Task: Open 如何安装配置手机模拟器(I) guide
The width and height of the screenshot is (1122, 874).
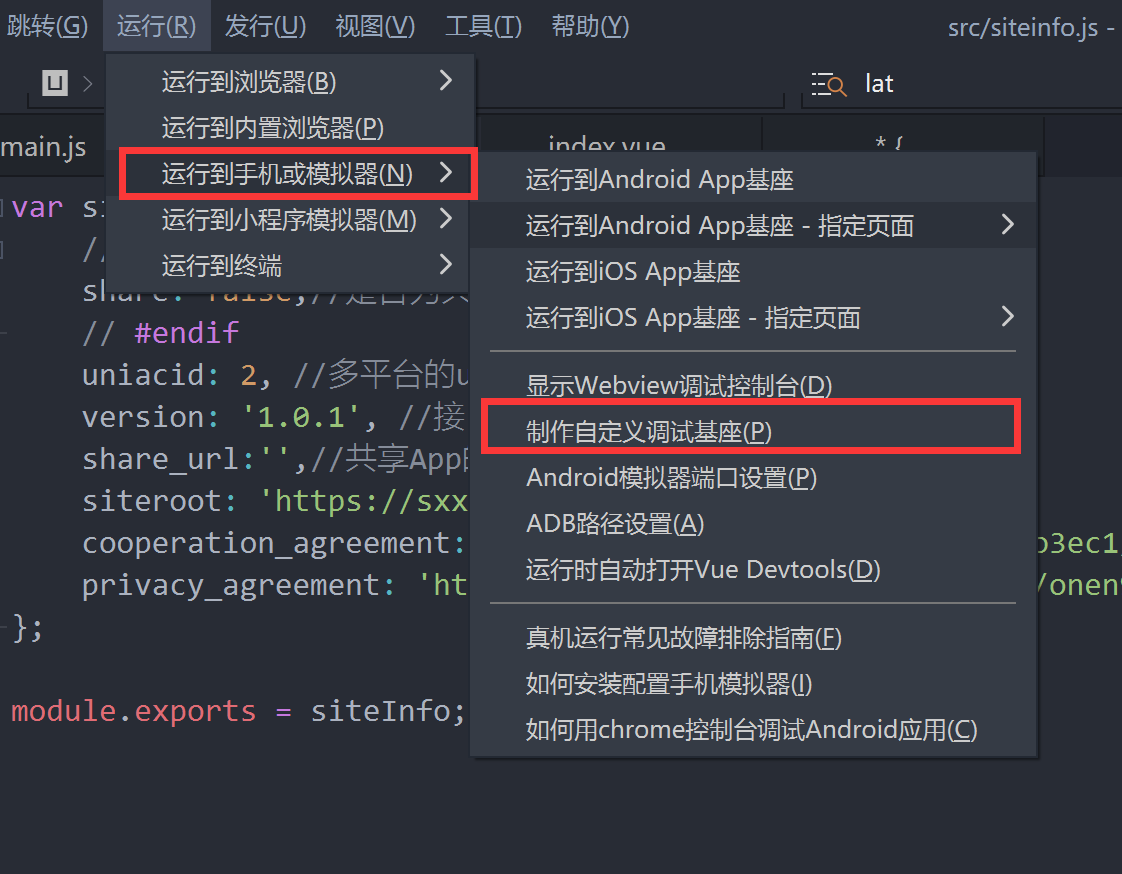Action: (x=669, y=684)
